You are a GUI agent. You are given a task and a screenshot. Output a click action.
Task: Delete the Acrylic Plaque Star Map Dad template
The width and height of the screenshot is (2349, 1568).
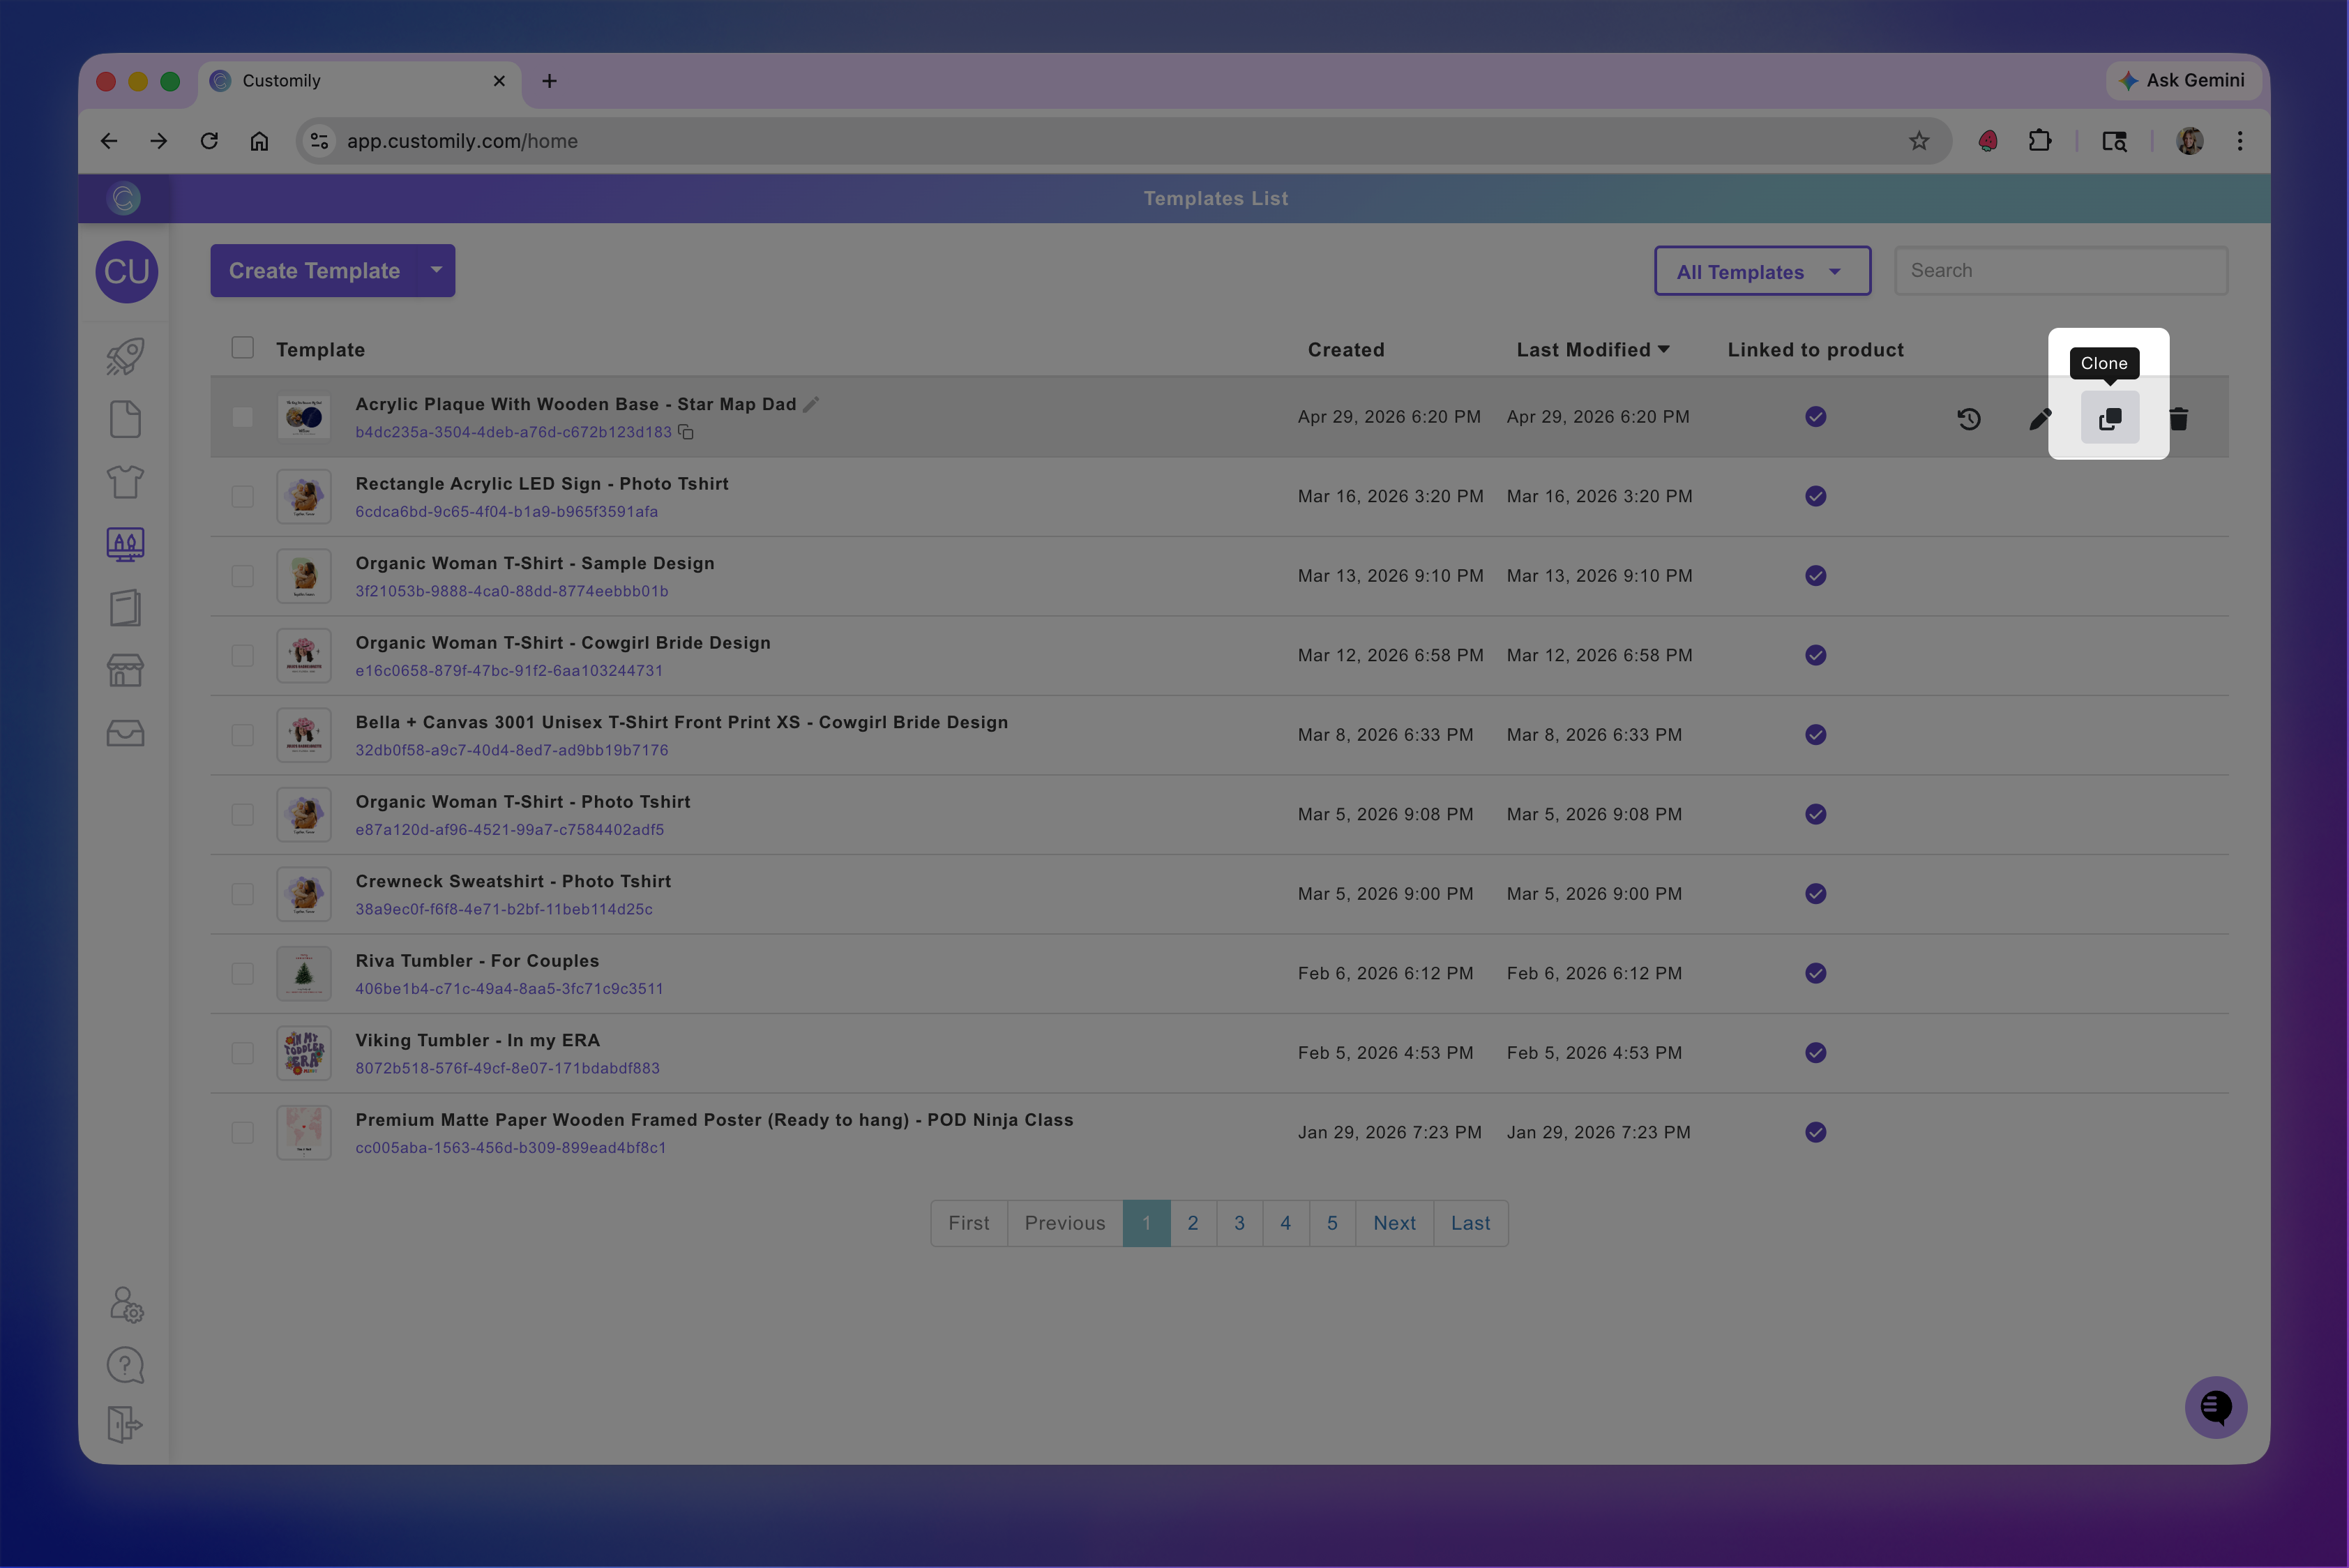click(2178, 418)
